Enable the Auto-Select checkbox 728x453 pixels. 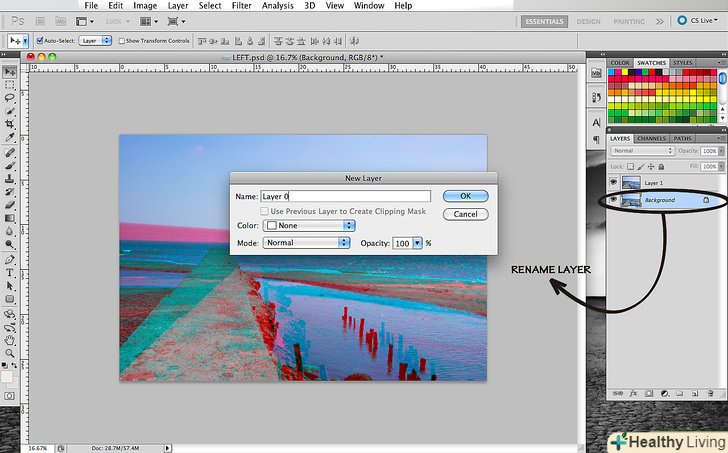click(39, 41)
